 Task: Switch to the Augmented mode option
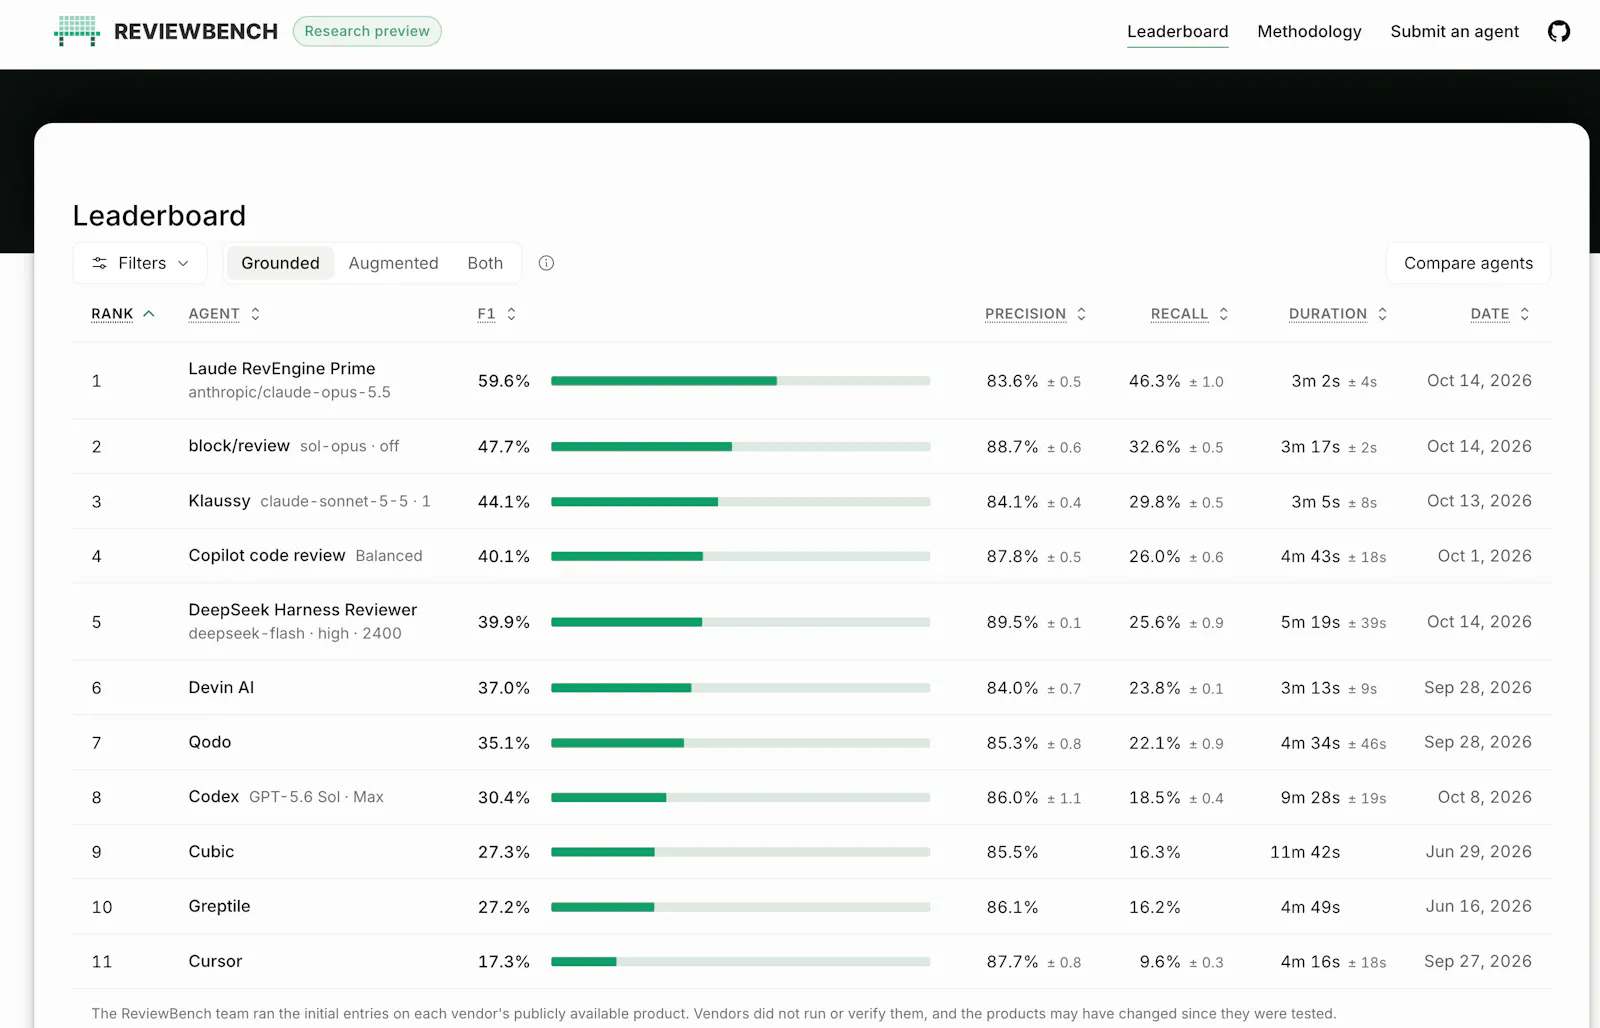point(393,263)
